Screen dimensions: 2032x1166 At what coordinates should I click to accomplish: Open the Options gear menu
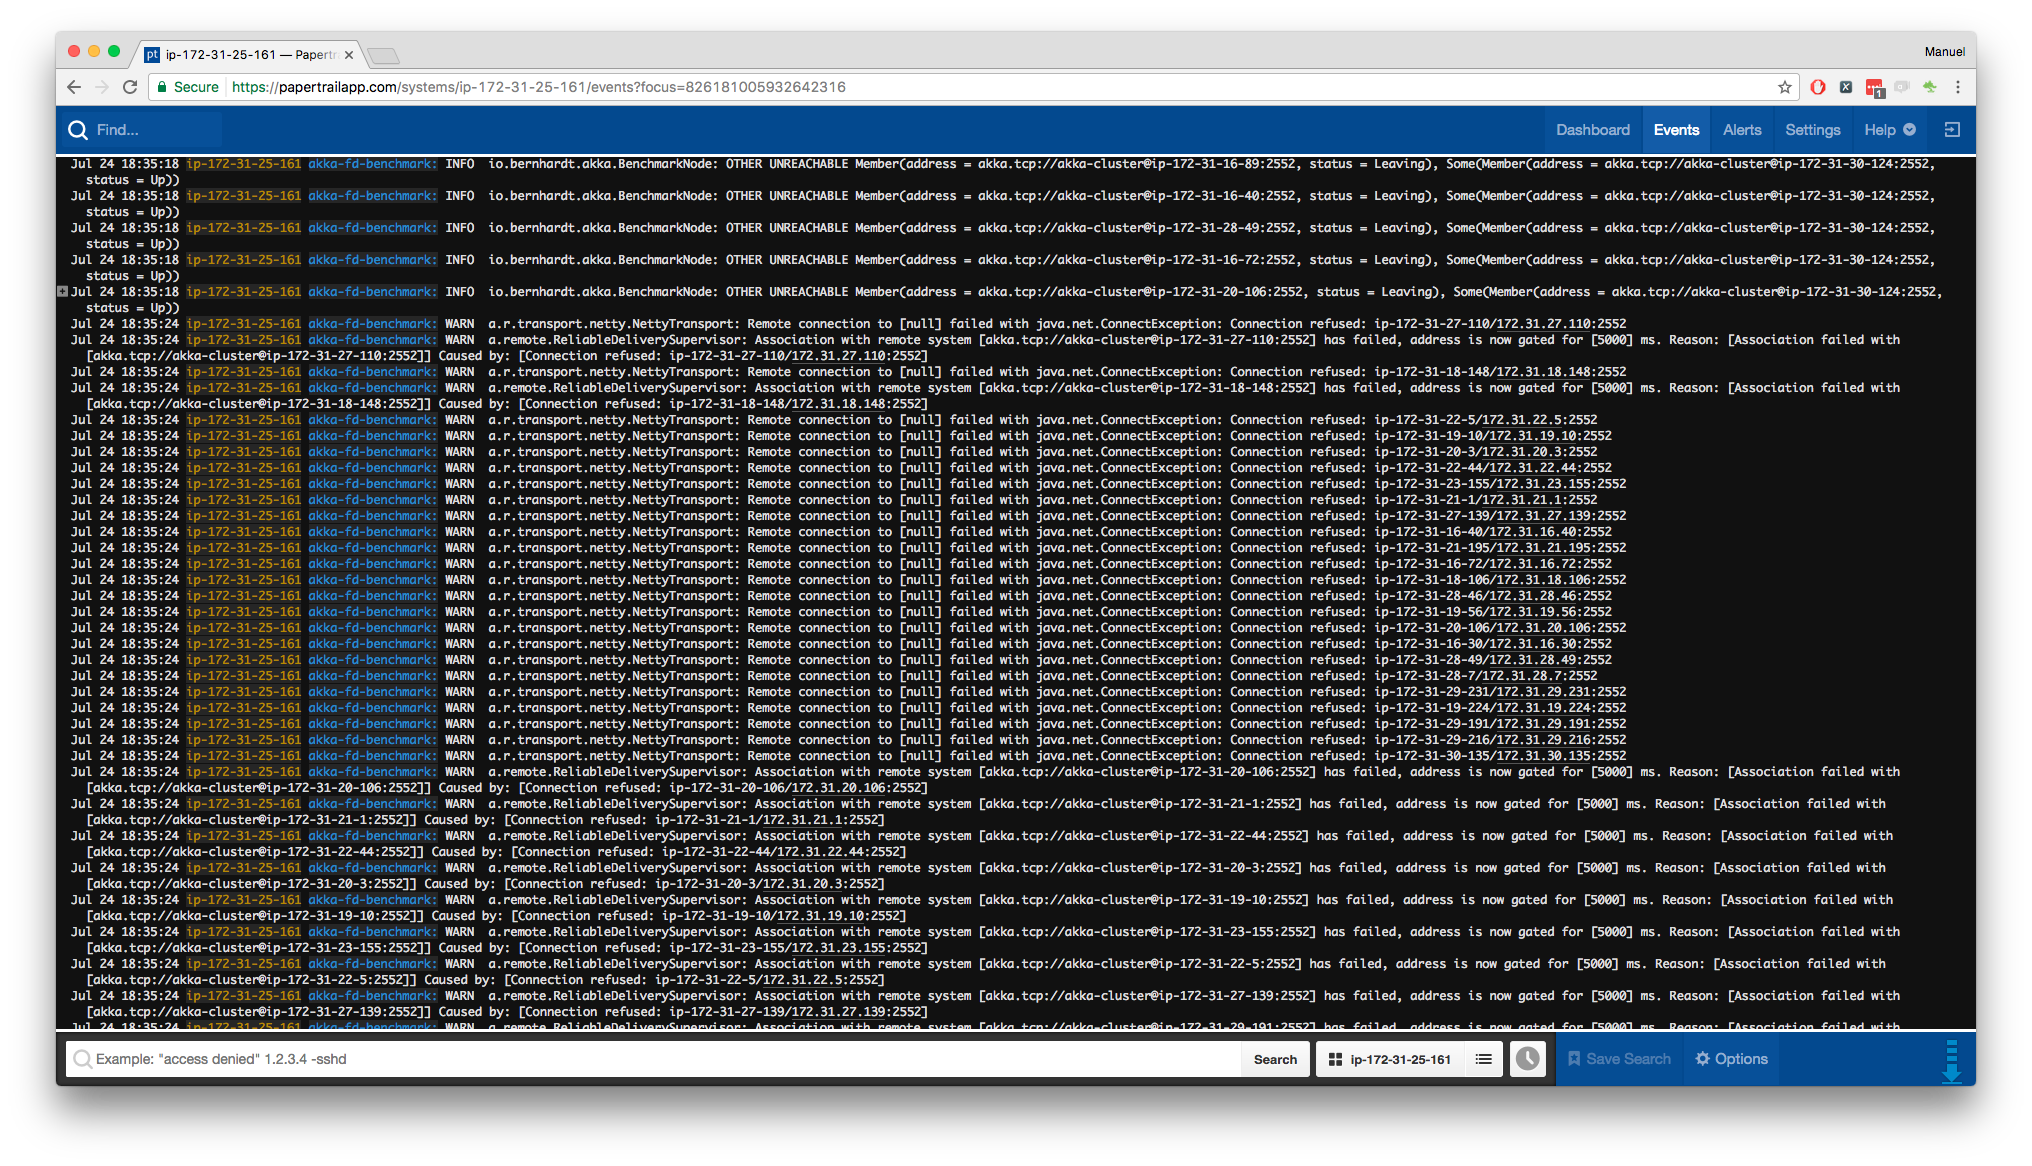(x=1731, y=1059)
